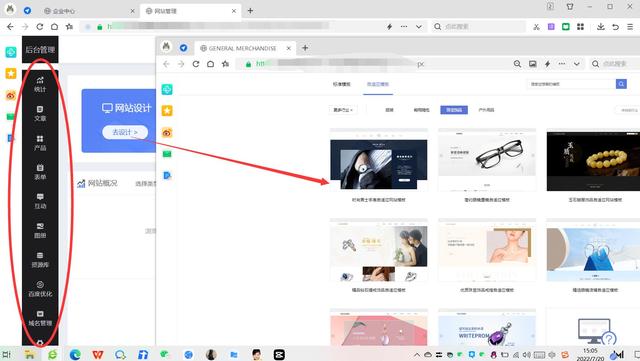Open the WRITEPROM purple pendant template thumbnail

(487, 328)
